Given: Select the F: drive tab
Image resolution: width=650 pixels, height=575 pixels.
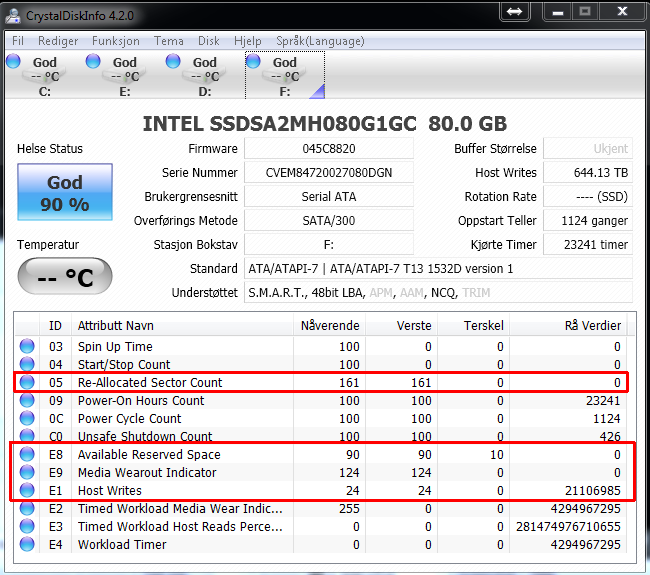Looking at the screenshot, I should [285, 75].
